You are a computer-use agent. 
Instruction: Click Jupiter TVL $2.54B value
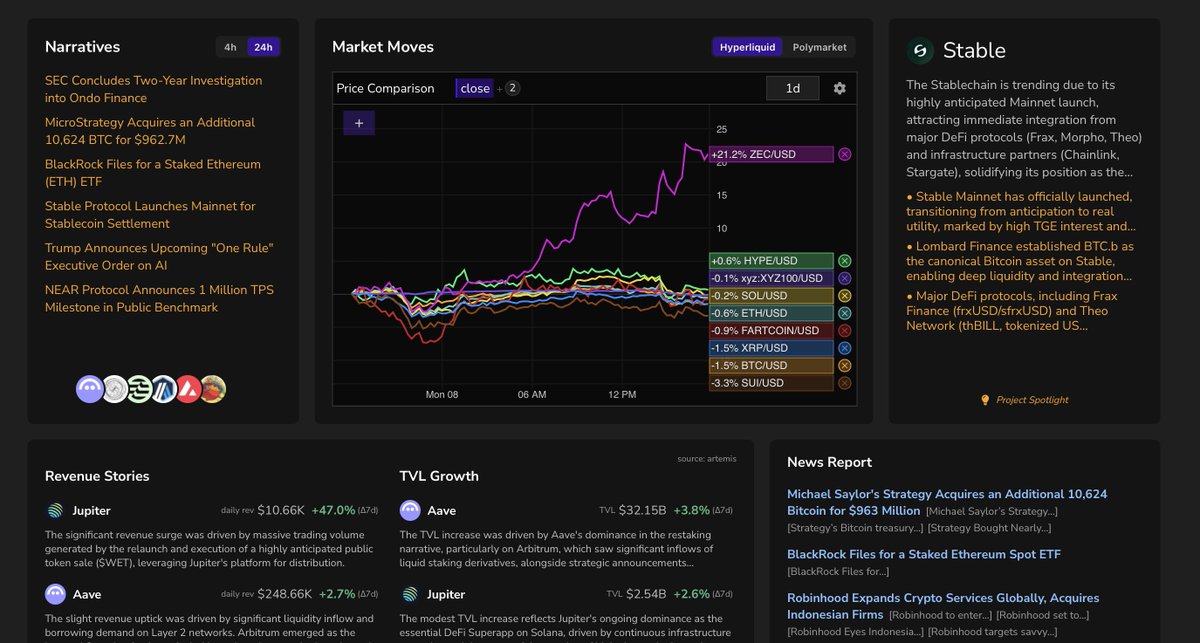tap(644, 595)
